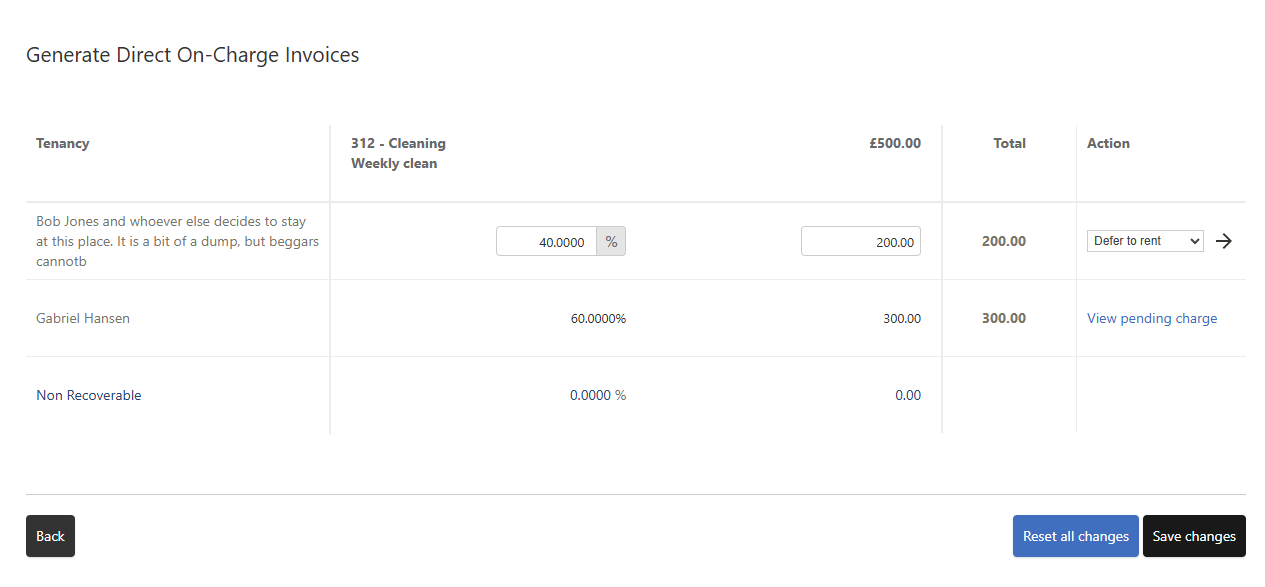The width and height of the screenshot is (1265, 587).
Task: Click the Non Recoverable link
Action: point(89,395)
